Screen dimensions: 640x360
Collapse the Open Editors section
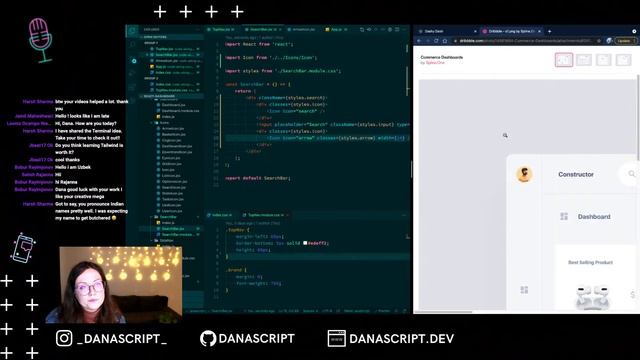[171, 37]
